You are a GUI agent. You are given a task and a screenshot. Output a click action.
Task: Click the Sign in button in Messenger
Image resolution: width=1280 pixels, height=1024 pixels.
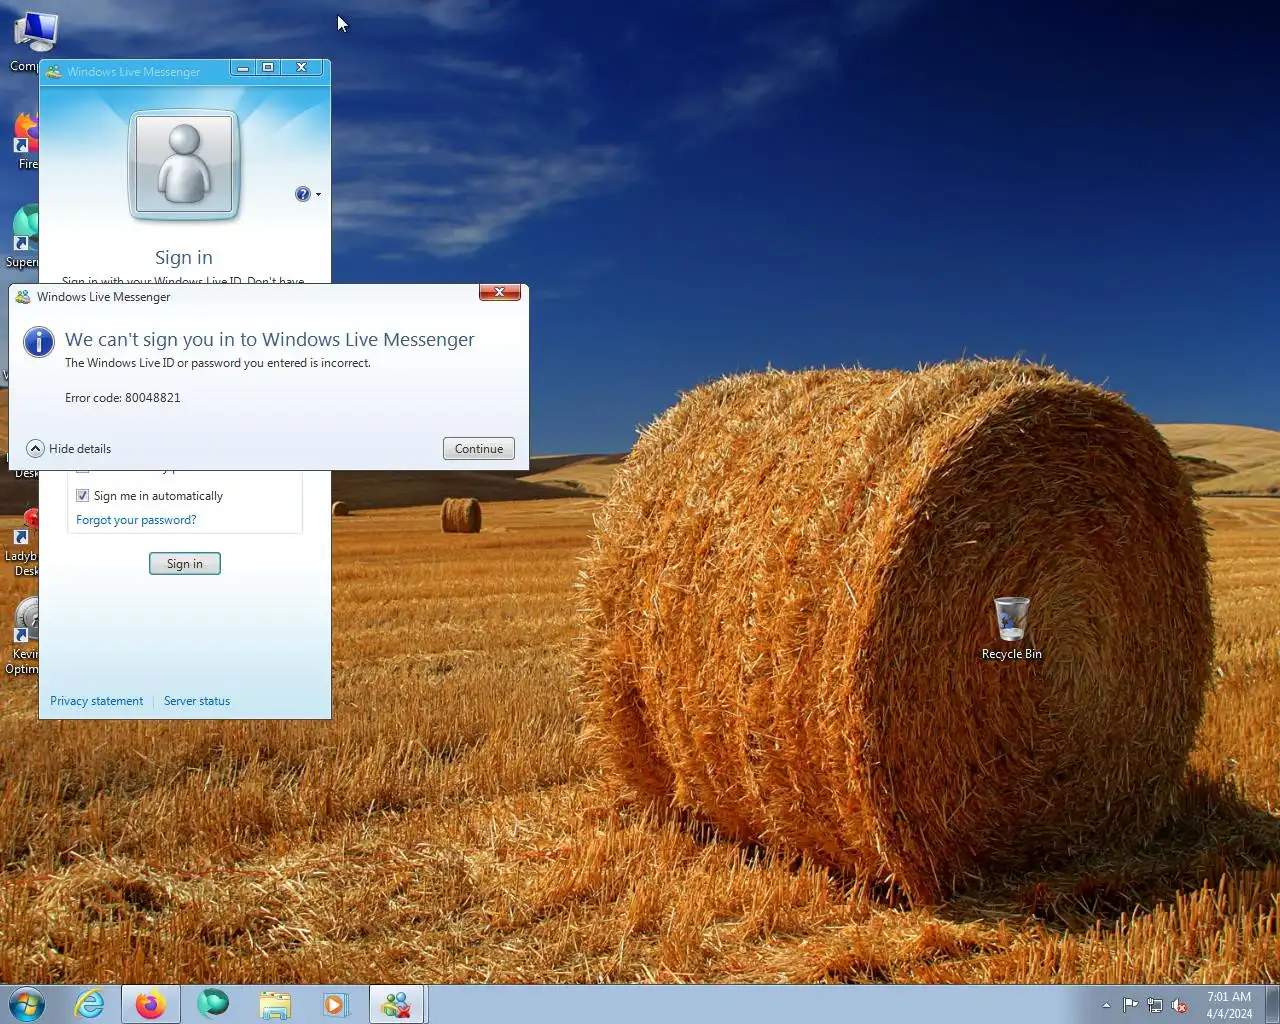coord(185,564)
